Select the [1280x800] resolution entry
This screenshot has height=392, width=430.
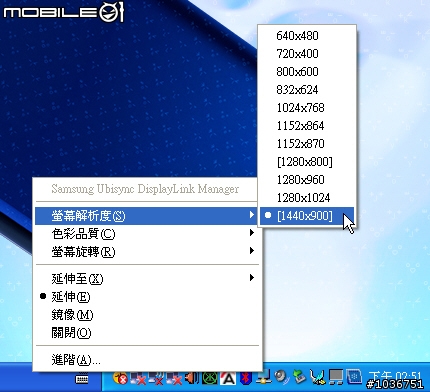pyautogui.click(x=307, y=162)
